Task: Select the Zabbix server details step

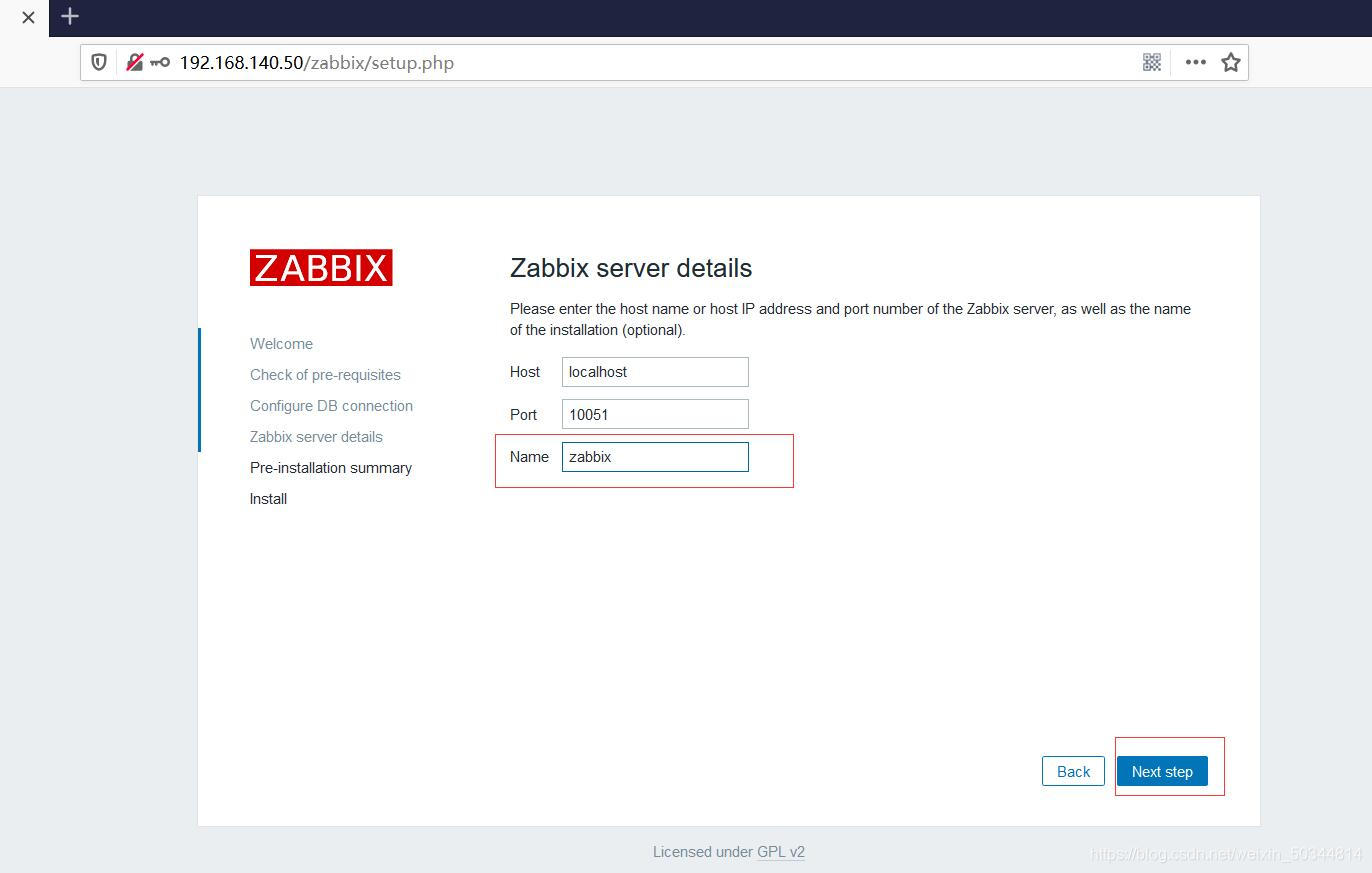Action: [x=316, y=437]
